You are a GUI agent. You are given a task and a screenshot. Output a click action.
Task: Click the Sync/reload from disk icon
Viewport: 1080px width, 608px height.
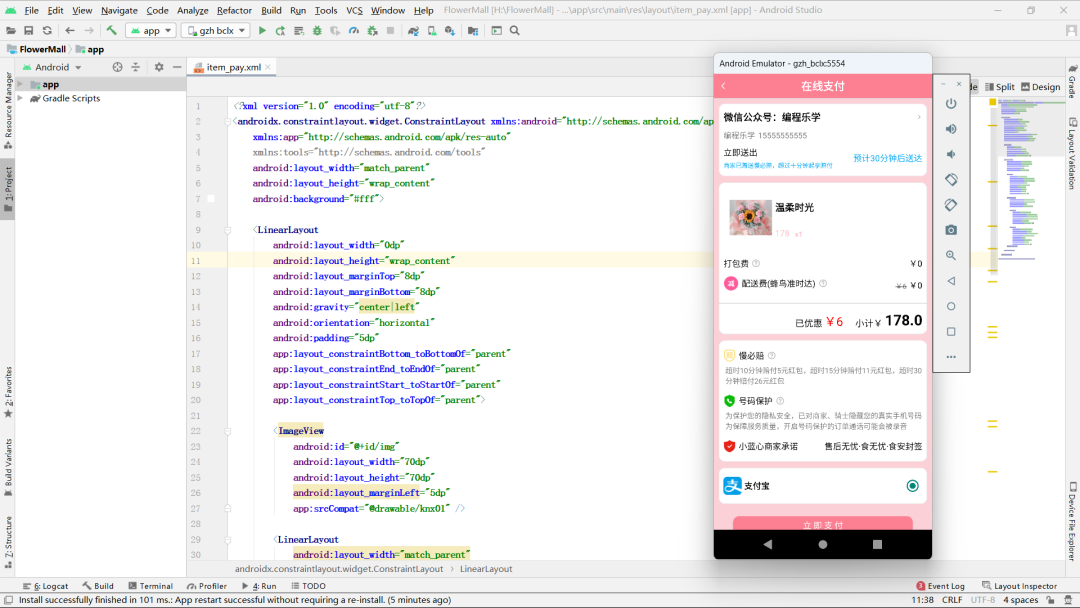[x=47, y=30]
